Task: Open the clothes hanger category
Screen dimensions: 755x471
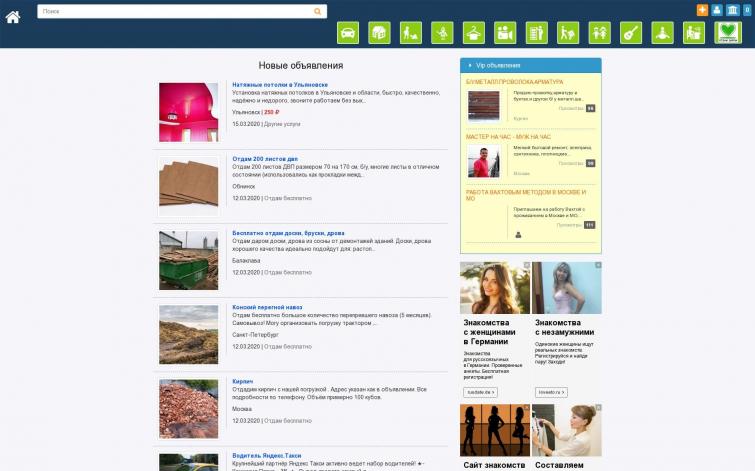Action: (474, 33)
